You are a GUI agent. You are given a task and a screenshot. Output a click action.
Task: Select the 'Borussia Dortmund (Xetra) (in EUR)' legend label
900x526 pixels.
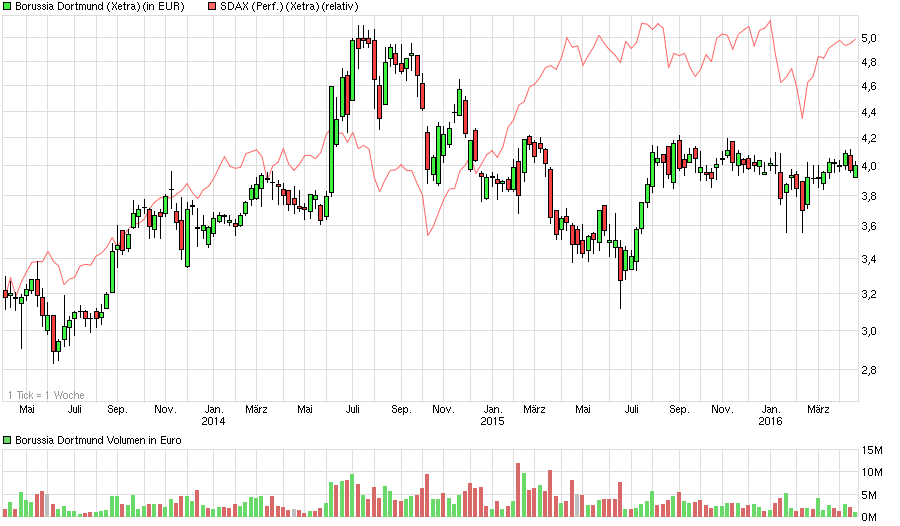(x=100, y=6)
